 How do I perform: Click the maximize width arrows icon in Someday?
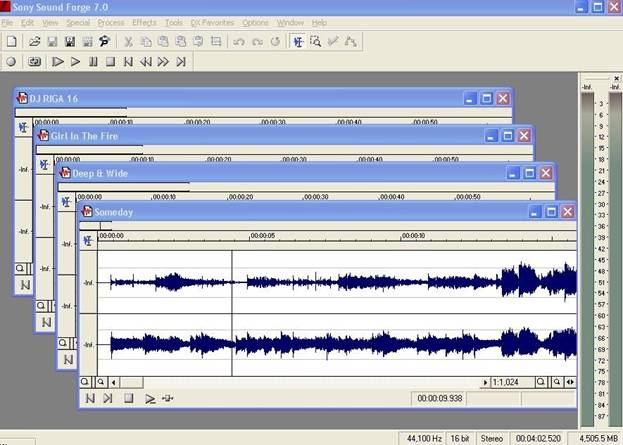point(570,382)
